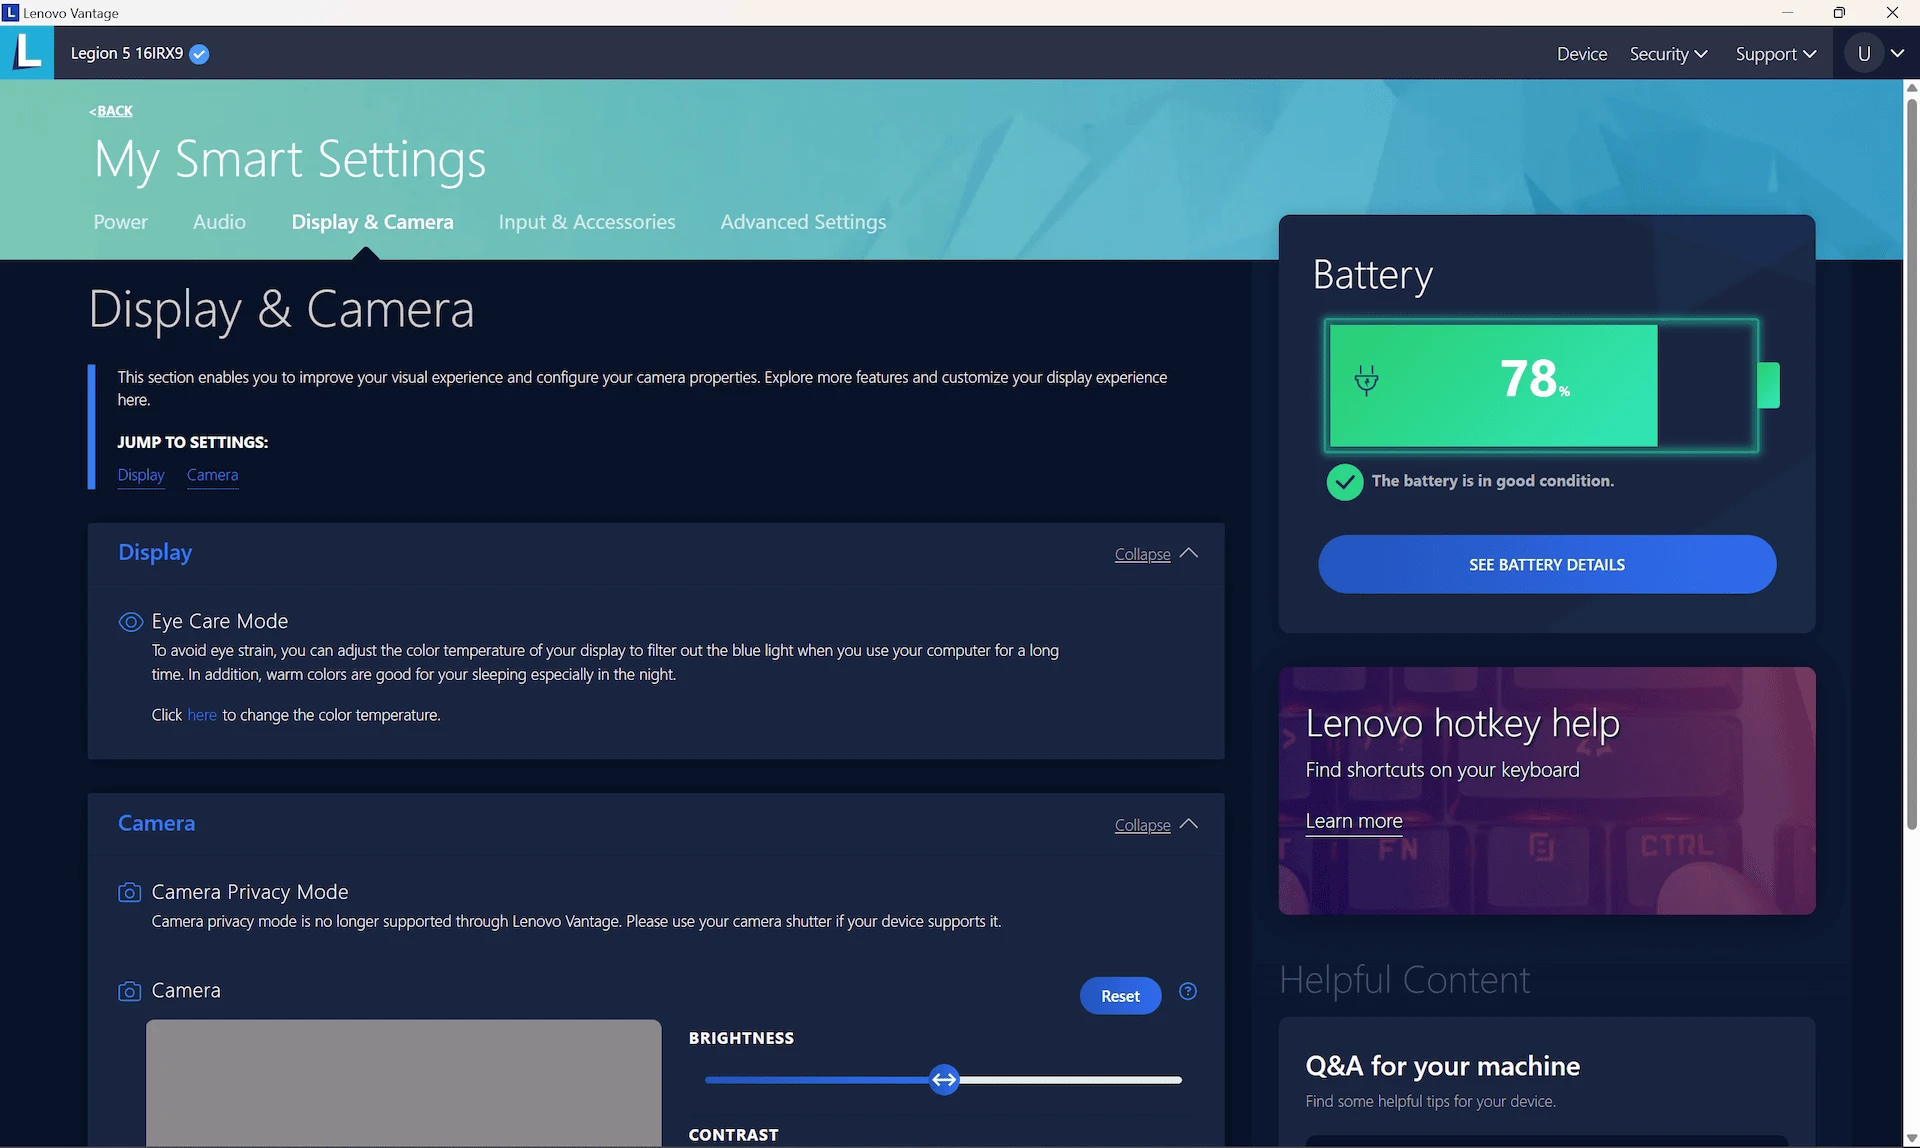Viewport: 1920px width, 1148px height.
Task: Click See Battery Details button
Action: [1547, 564]
